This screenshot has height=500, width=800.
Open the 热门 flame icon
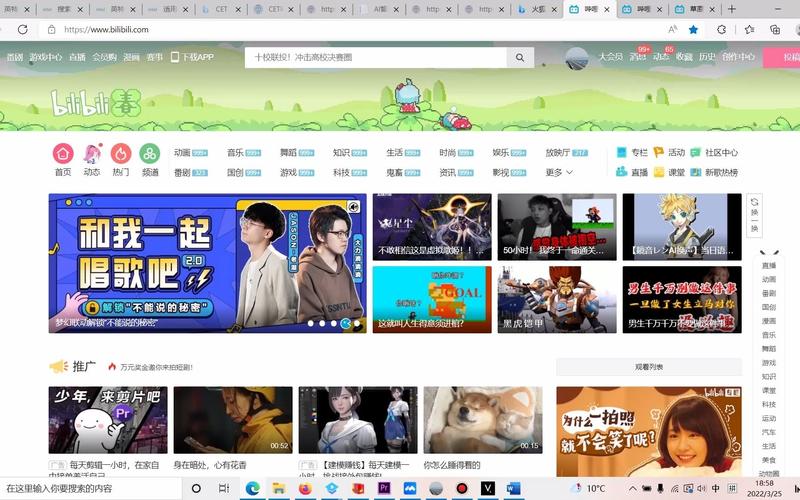tap(120, 153)
